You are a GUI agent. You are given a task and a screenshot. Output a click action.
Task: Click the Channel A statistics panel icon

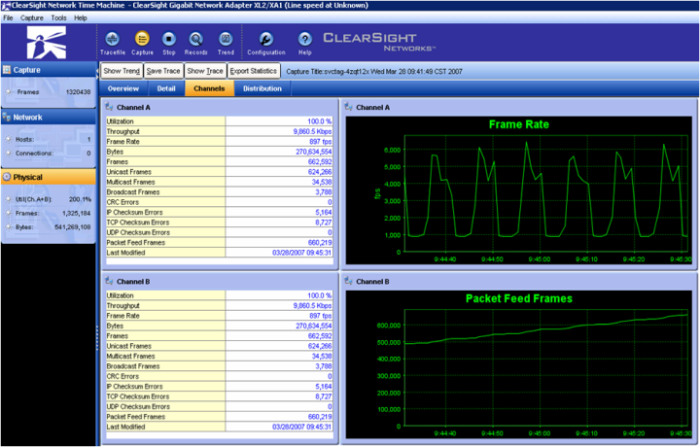pos(109,107)
